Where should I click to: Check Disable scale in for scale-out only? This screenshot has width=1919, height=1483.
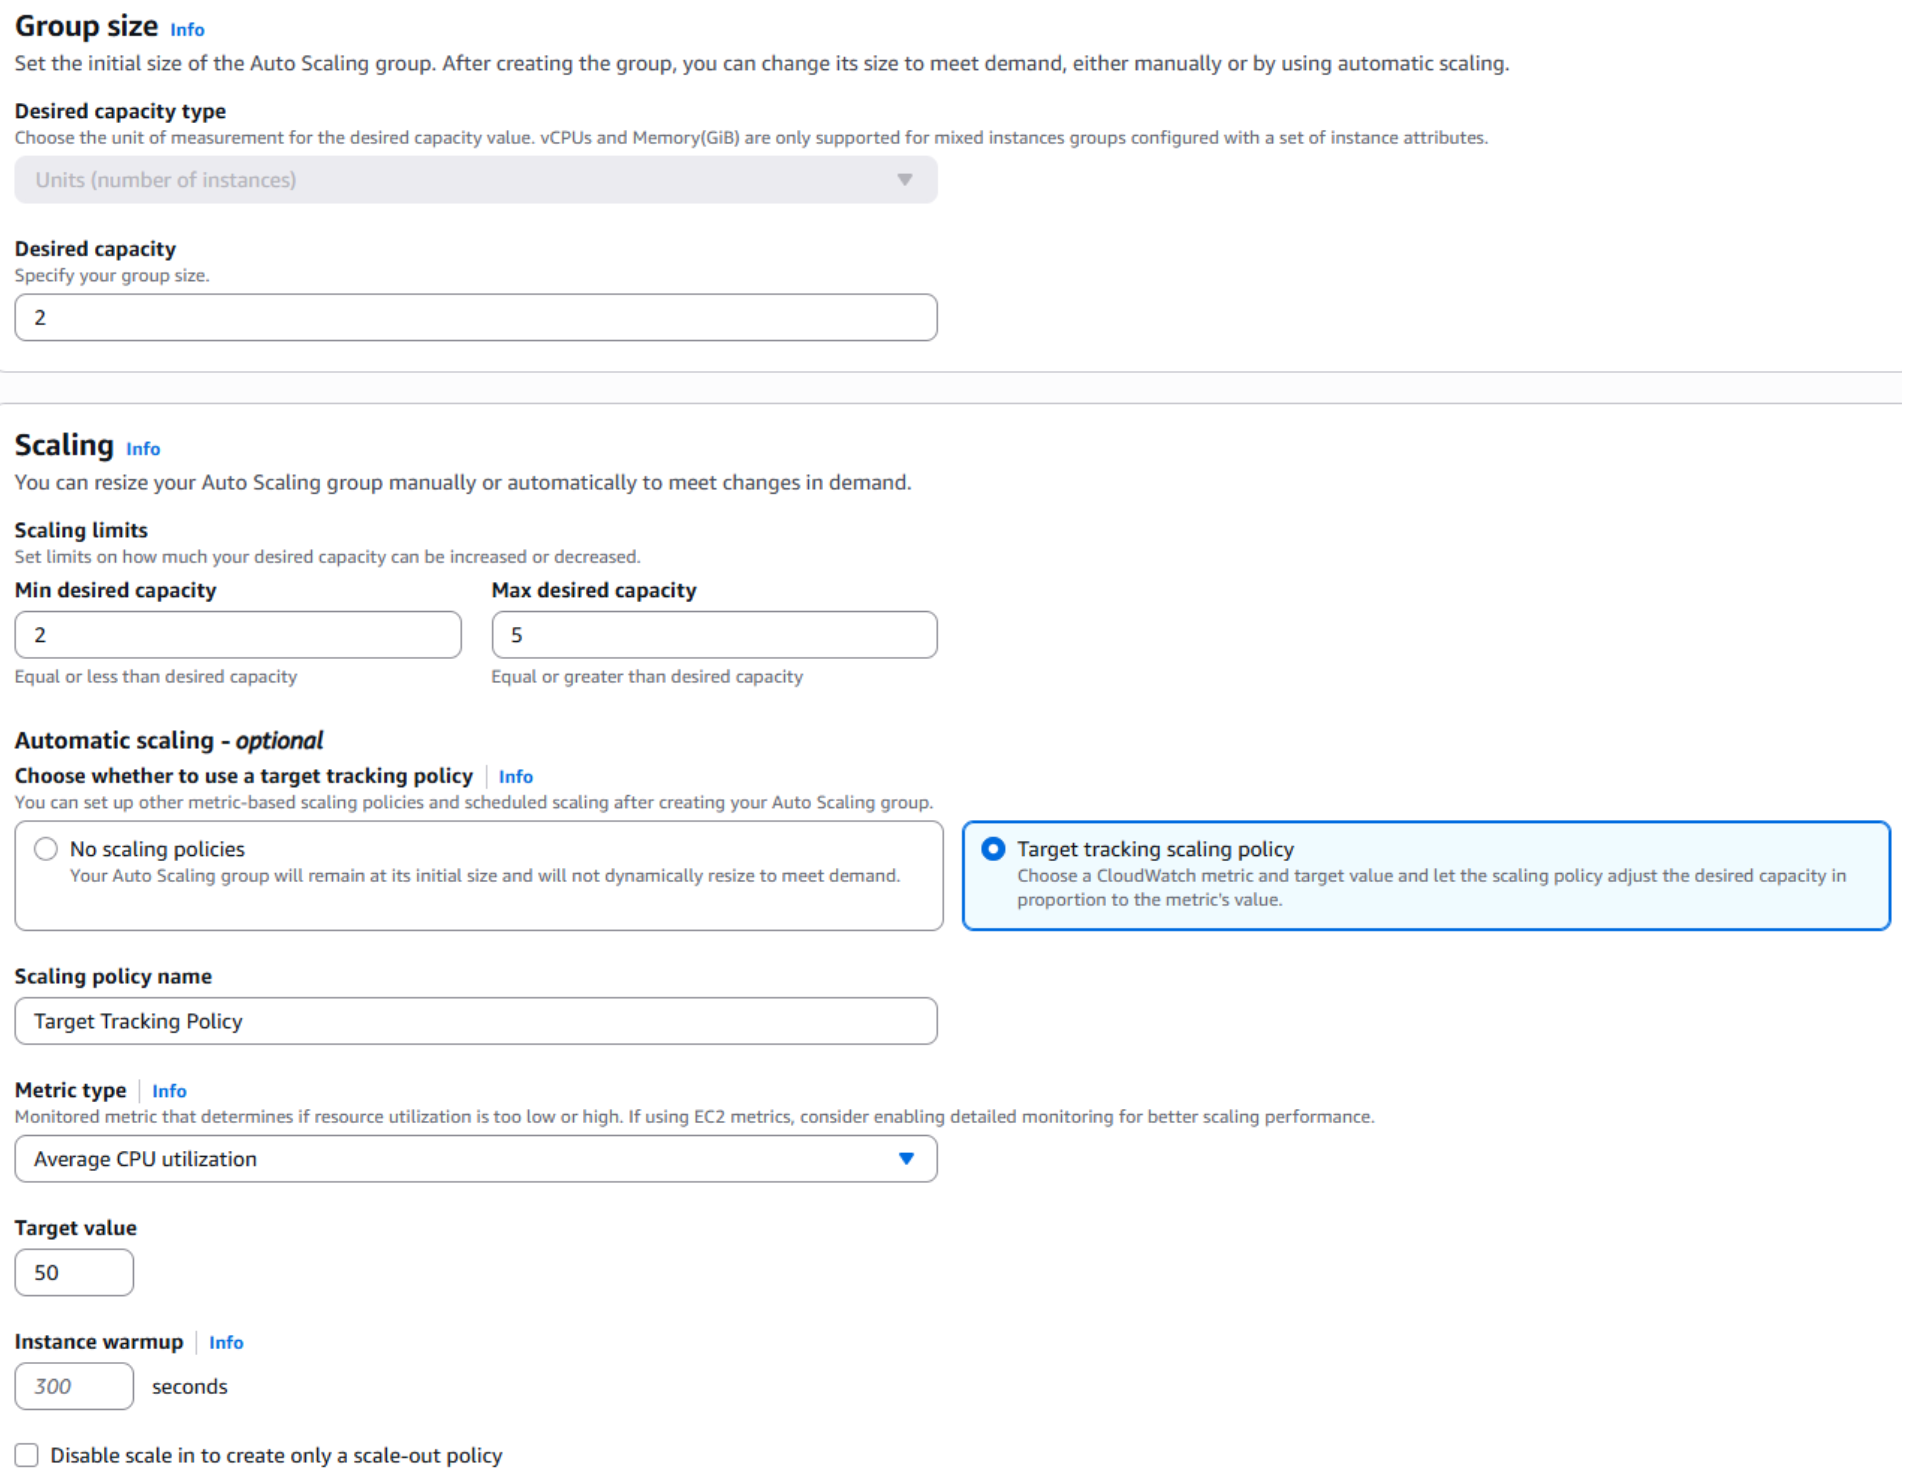[x=26, y=1455]
